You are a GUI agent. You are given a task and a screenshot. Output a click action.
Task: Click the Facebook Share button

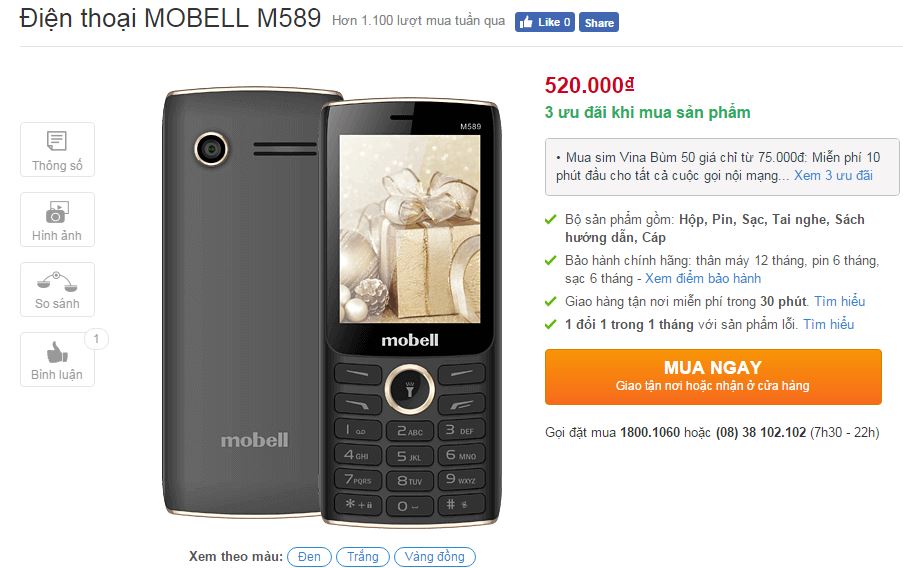[599, 22]
